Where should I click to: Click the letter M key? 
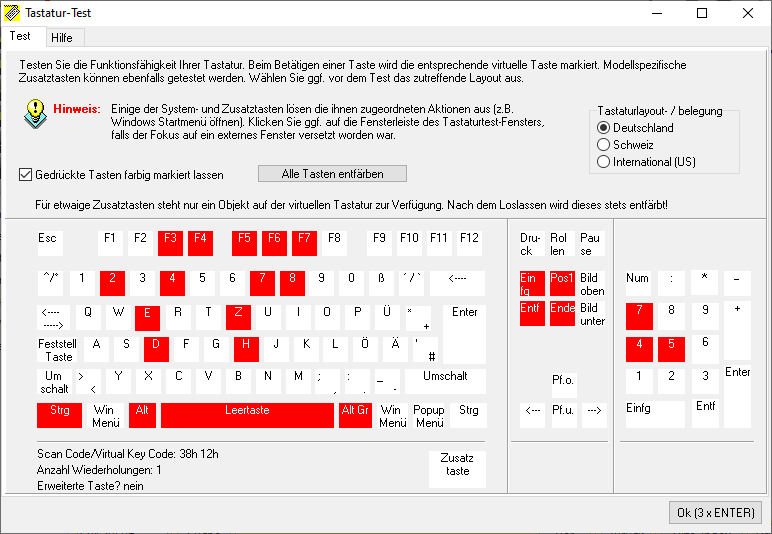tap(298, 381)
